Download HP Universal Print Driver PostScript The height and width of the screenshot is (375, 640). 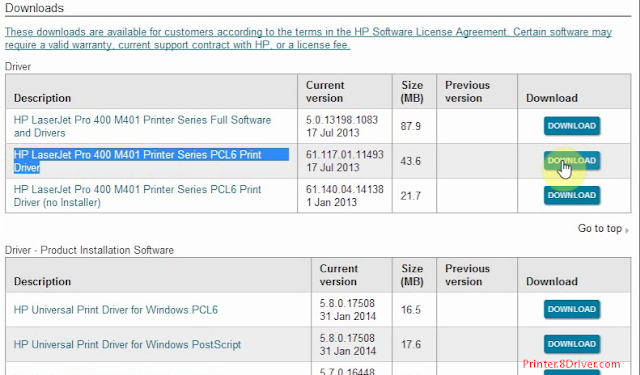[x=572, y=344]
